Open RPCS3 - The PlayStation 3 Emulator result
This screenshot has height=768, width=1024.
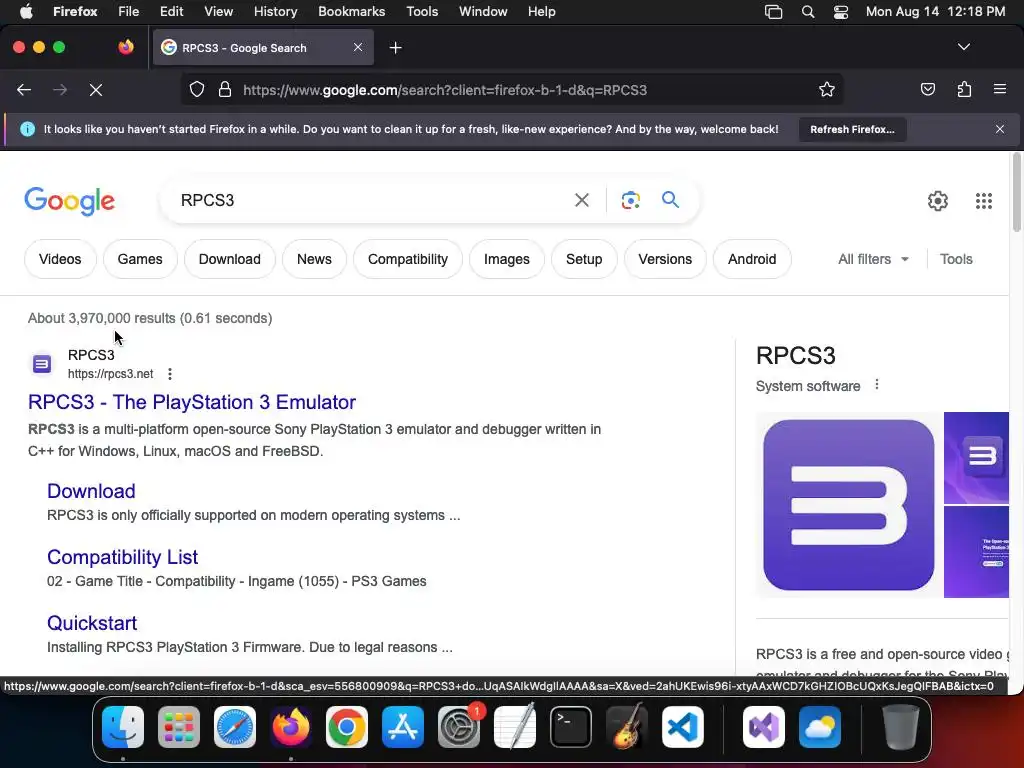coord(191,402)
